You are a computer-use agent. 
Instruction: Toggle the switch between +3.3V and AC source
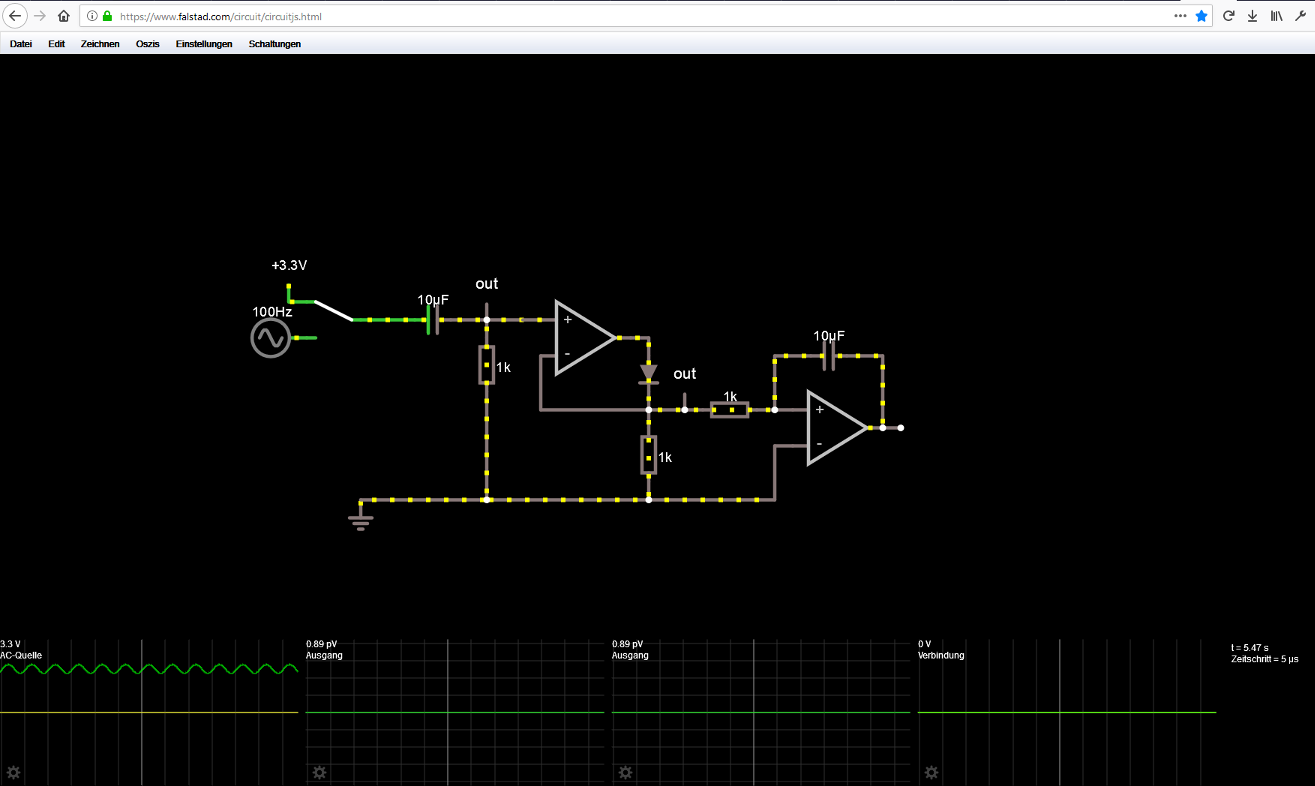(332, 310)
